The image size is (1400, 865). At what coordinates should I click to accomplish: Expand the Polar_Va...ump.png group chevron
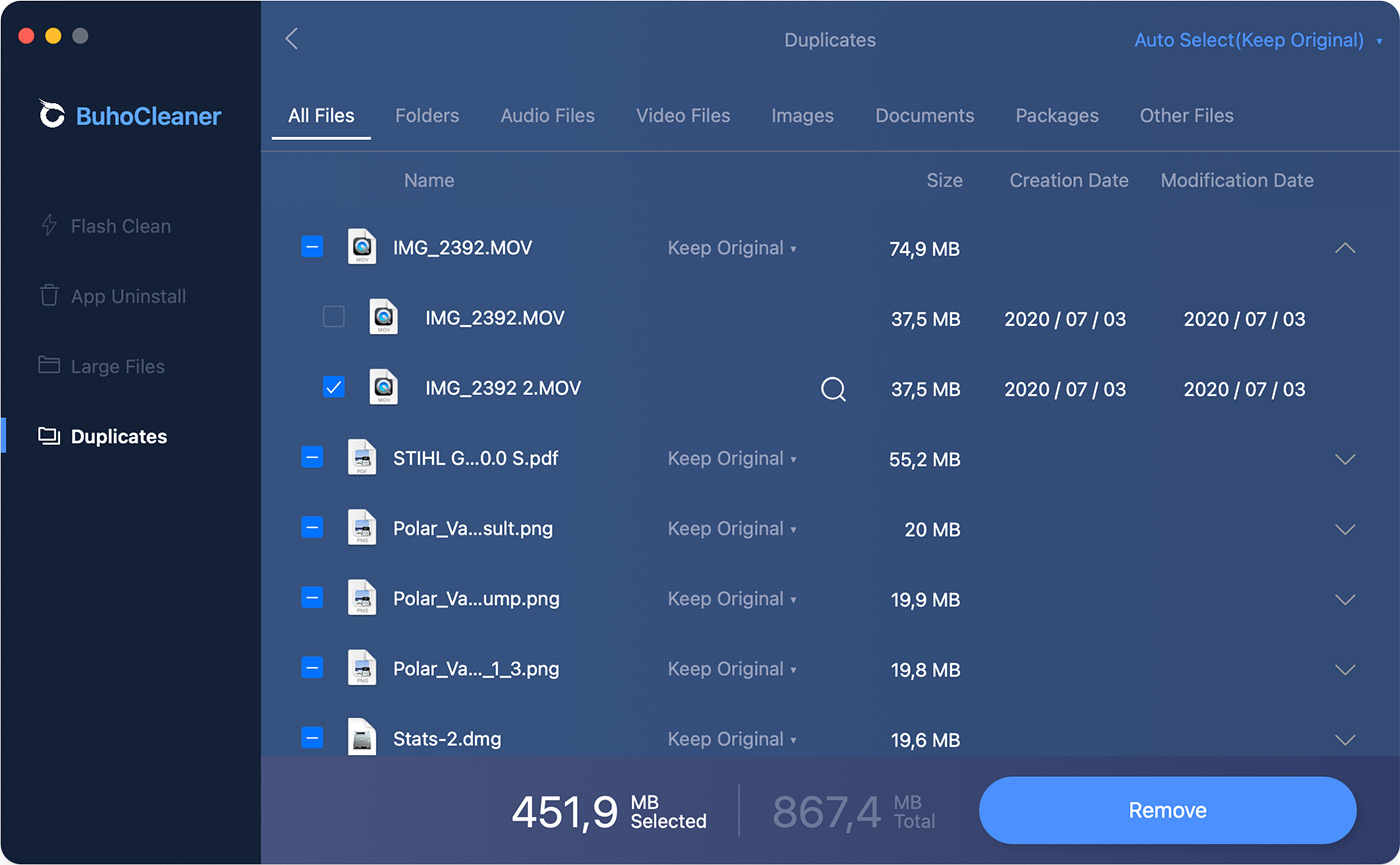pyautogui.click(x=1345, y=600)
